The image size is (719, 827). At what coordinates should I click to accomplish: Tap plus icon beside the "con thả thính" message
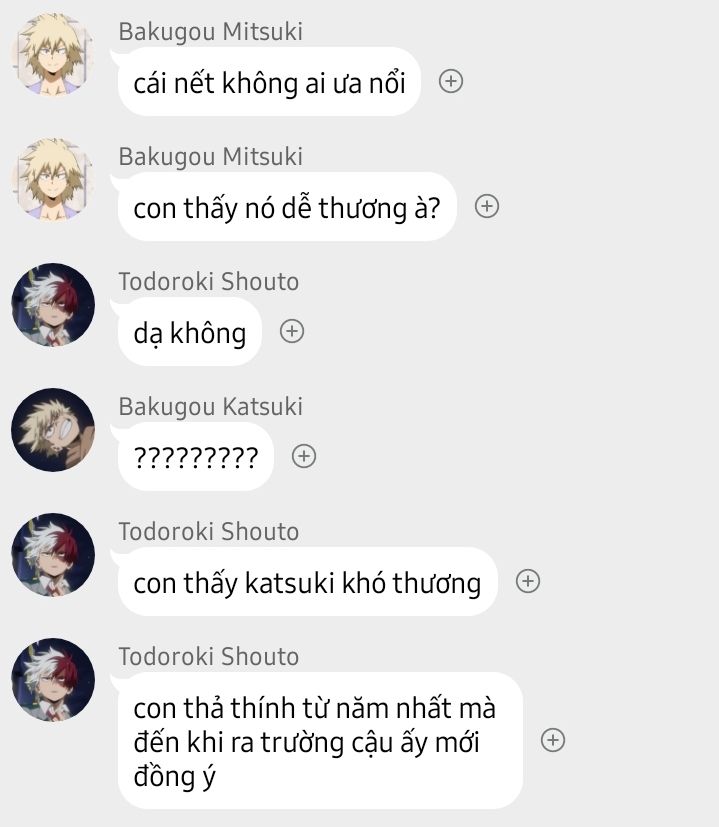[553, 740]
